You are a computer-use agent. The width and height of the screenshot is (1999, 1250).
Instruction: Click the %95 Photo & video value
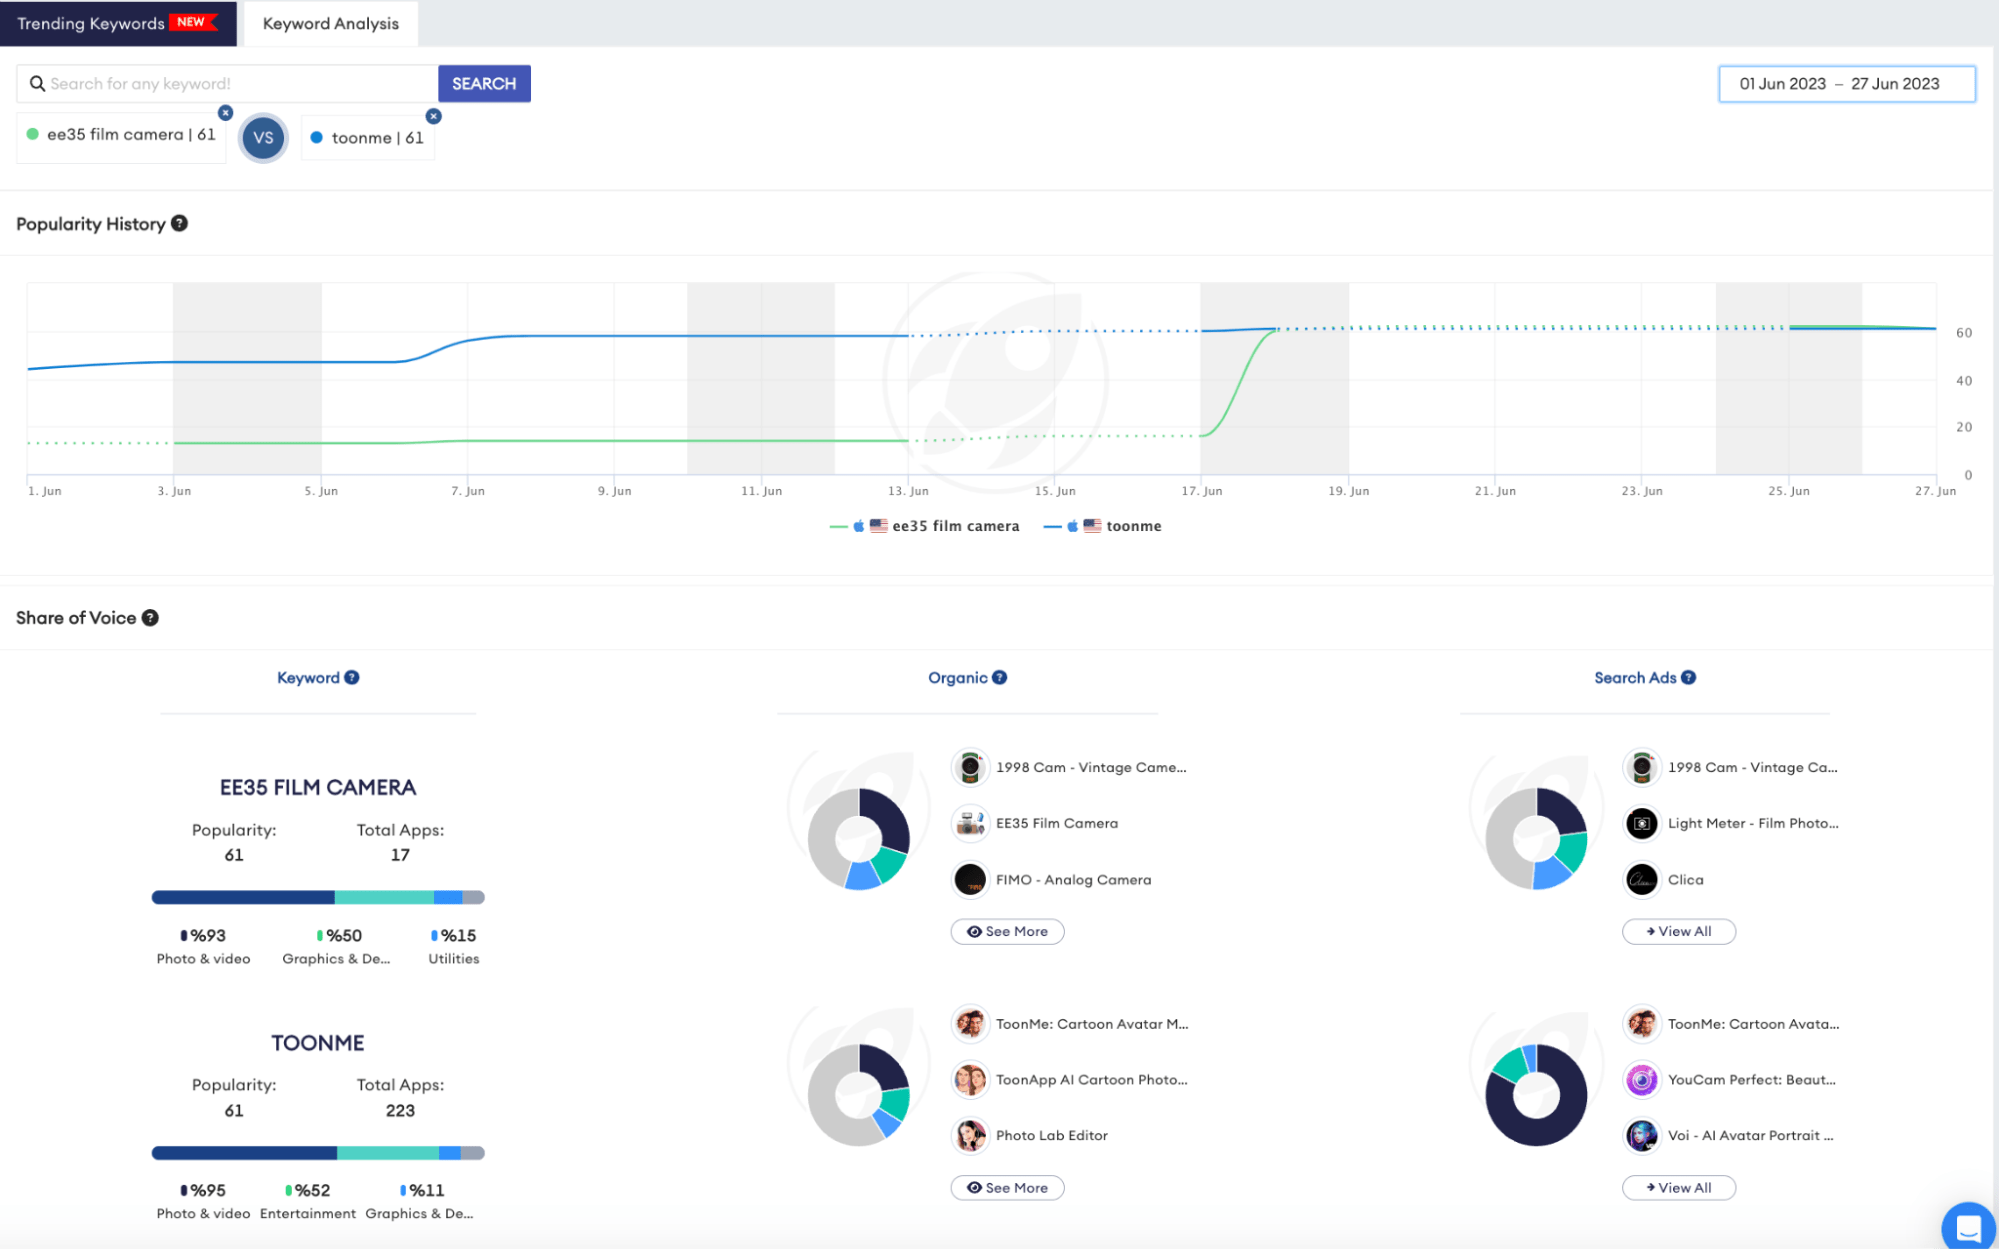tap(208, 1191)
